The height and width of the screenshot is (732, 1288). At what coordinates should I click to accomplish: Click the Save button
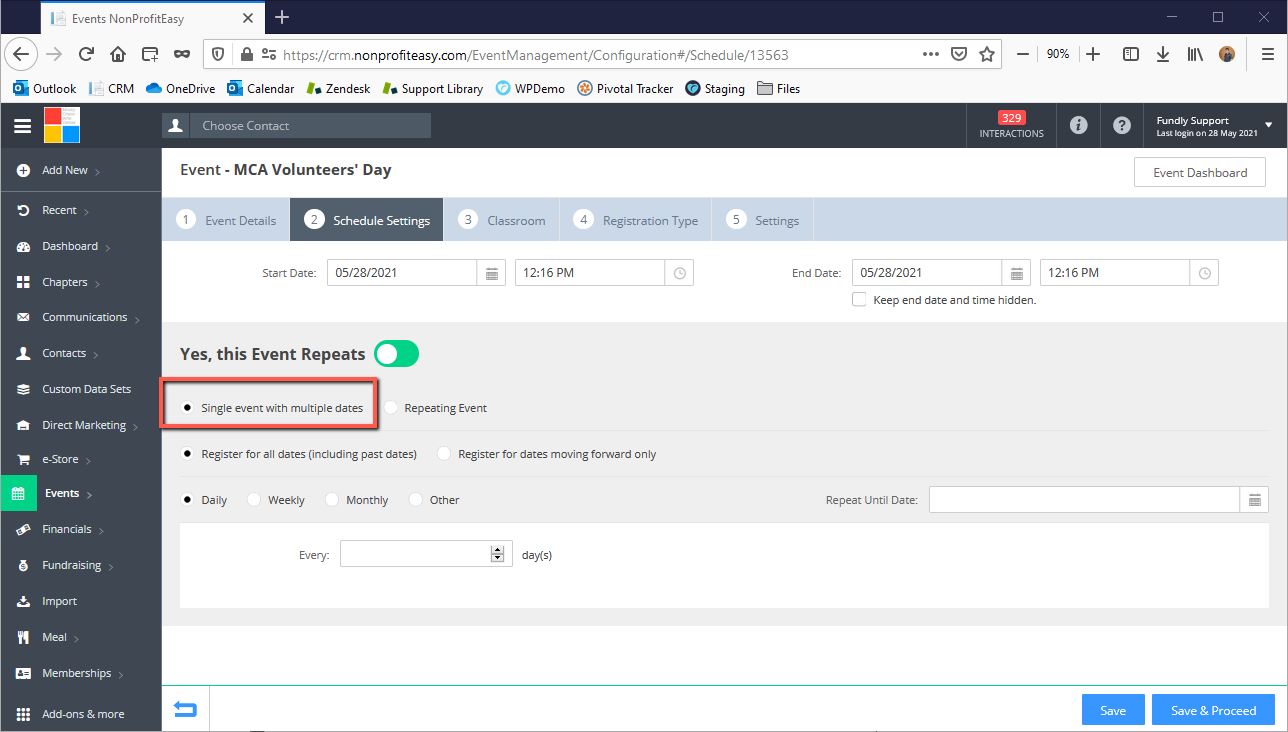tap(1113, 710)
